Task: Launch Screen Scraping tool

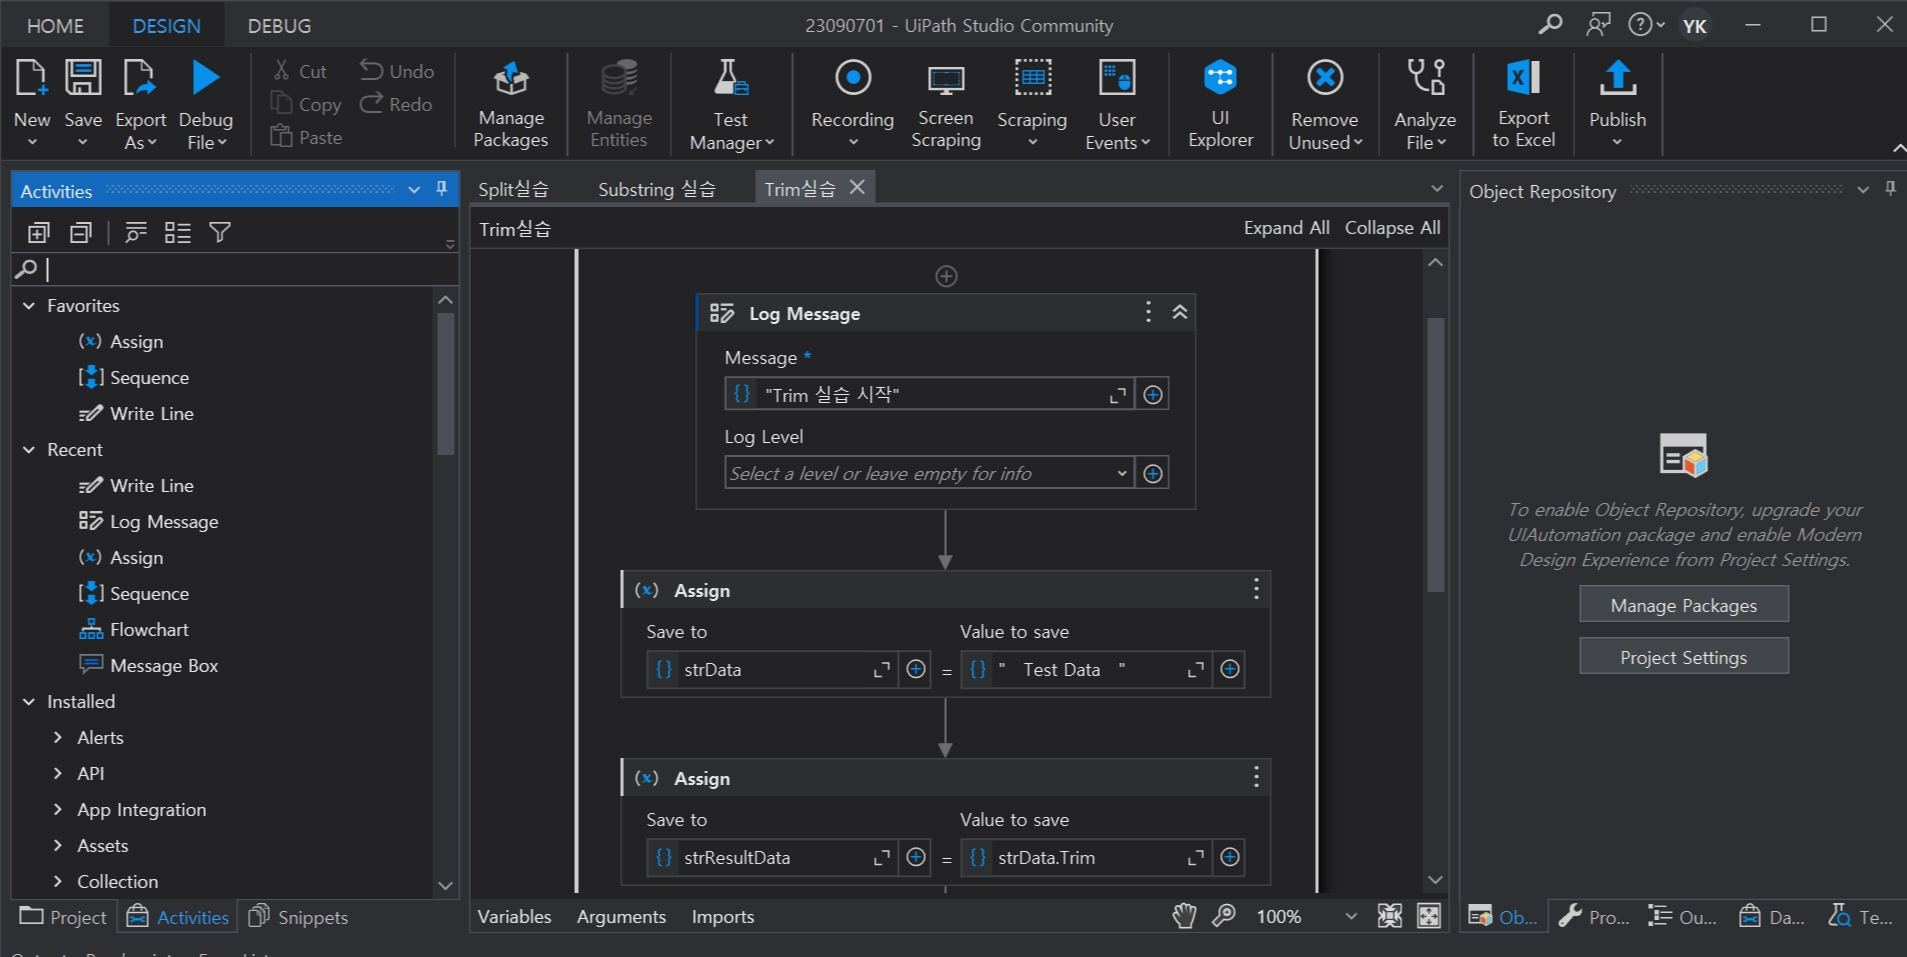Action: (946, 104)
